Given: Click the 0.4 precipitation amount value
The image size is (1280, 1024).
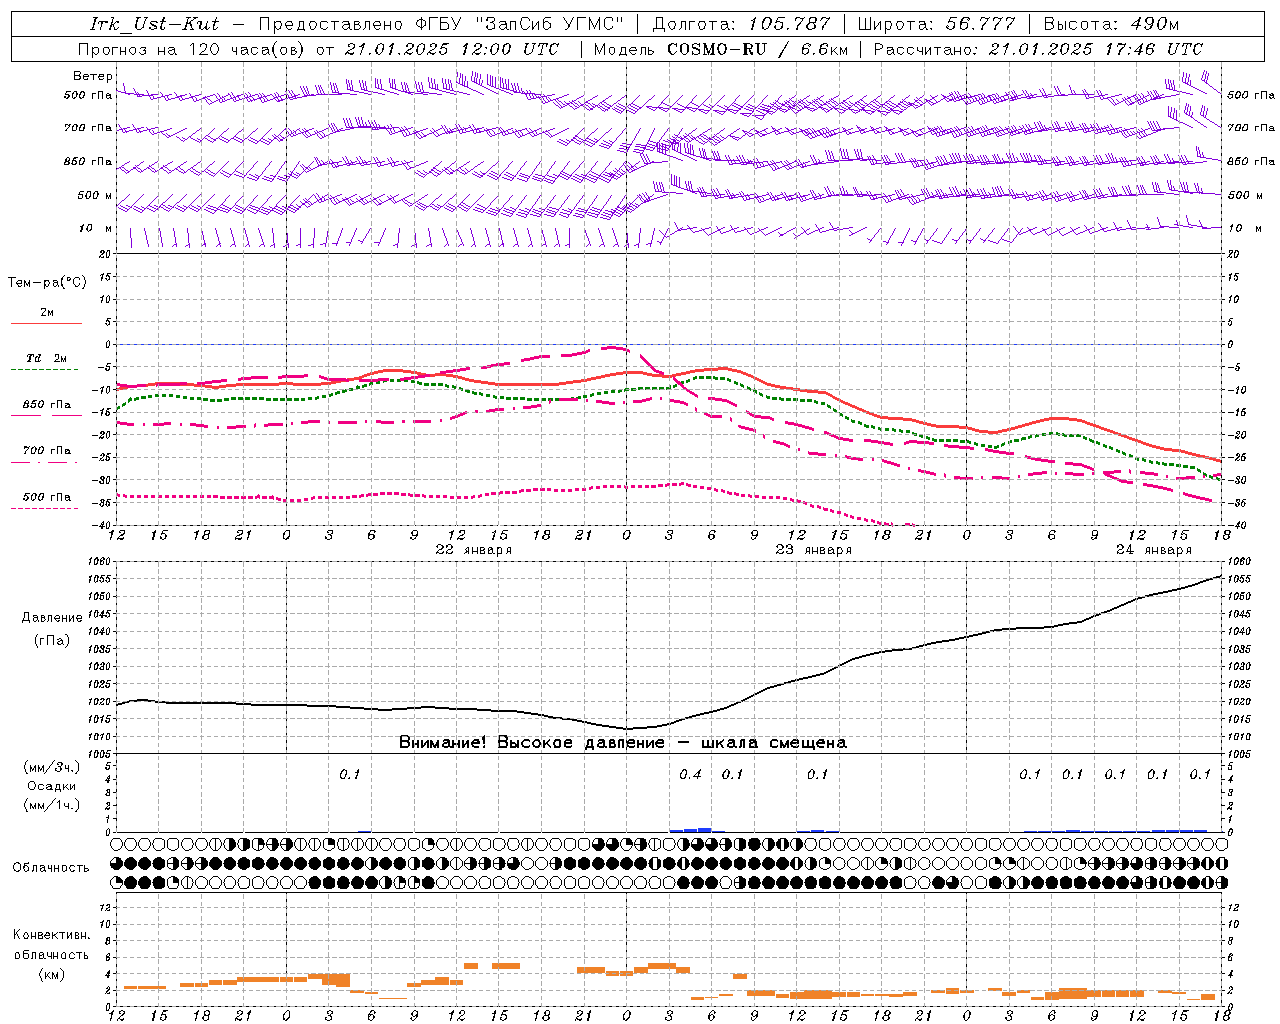Looking at the screenshot, I should [690, 775].
